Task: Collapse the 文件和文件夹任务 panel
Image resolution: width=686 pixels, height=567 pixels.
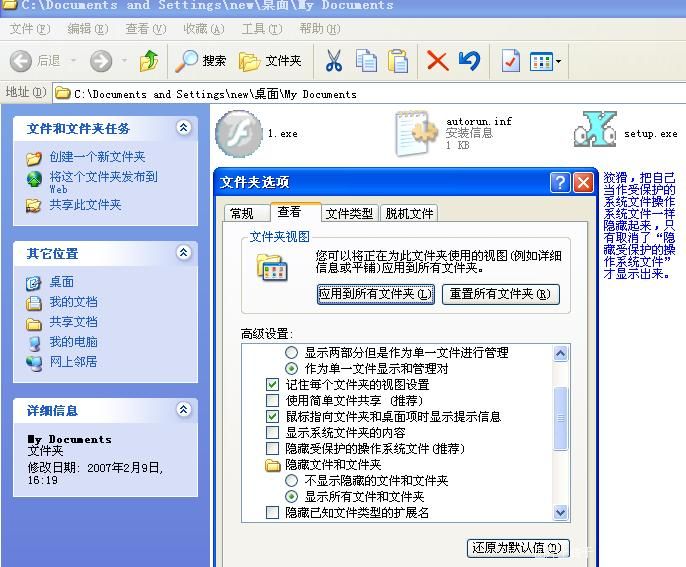Action: (x=184, y=128)
